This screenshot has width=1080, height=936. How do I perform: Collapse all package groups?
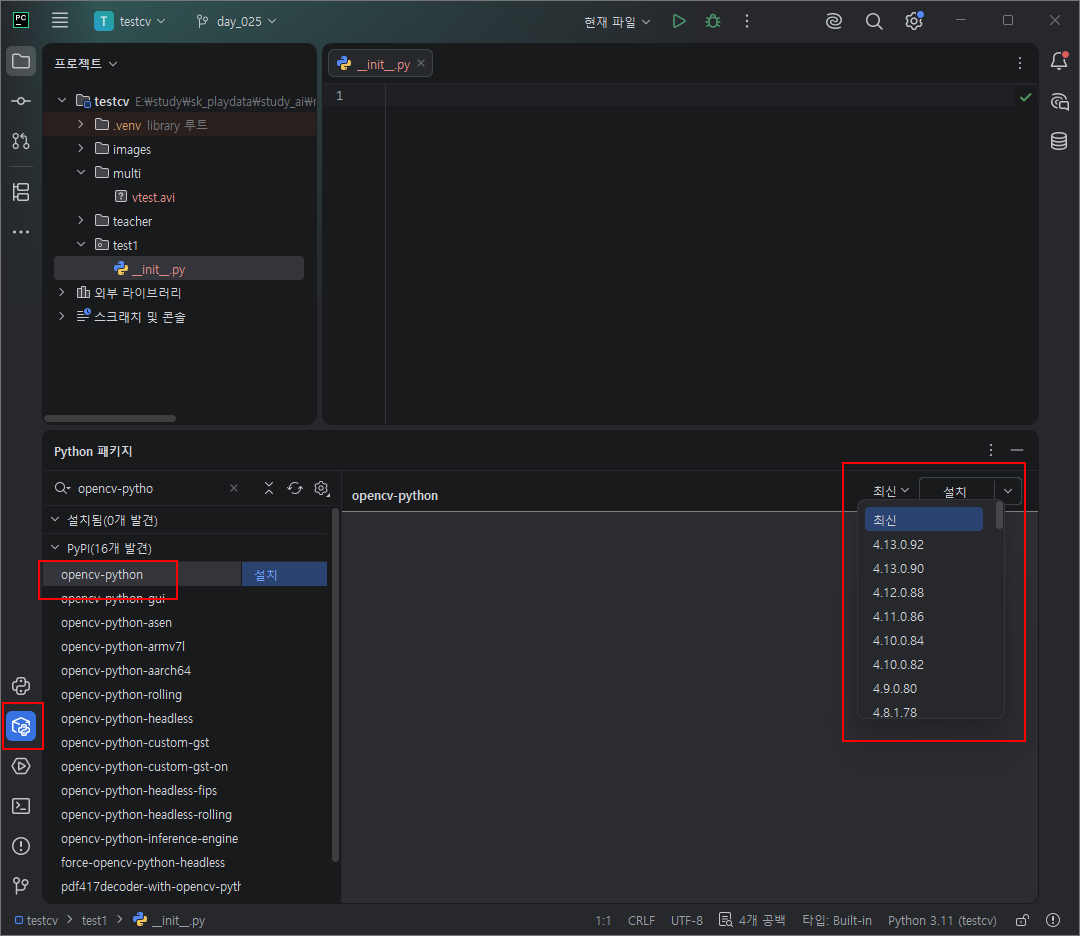tap(269, 488)
